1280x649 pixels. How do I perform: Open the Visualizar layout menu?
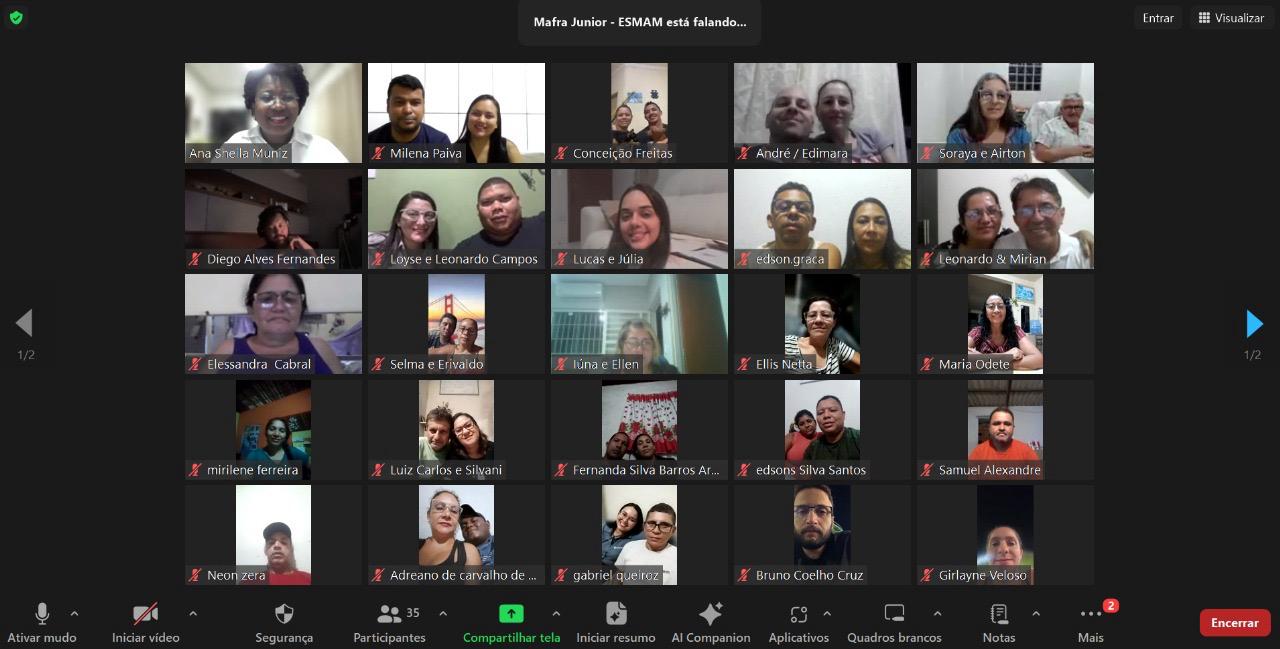tap(1231, 18)
